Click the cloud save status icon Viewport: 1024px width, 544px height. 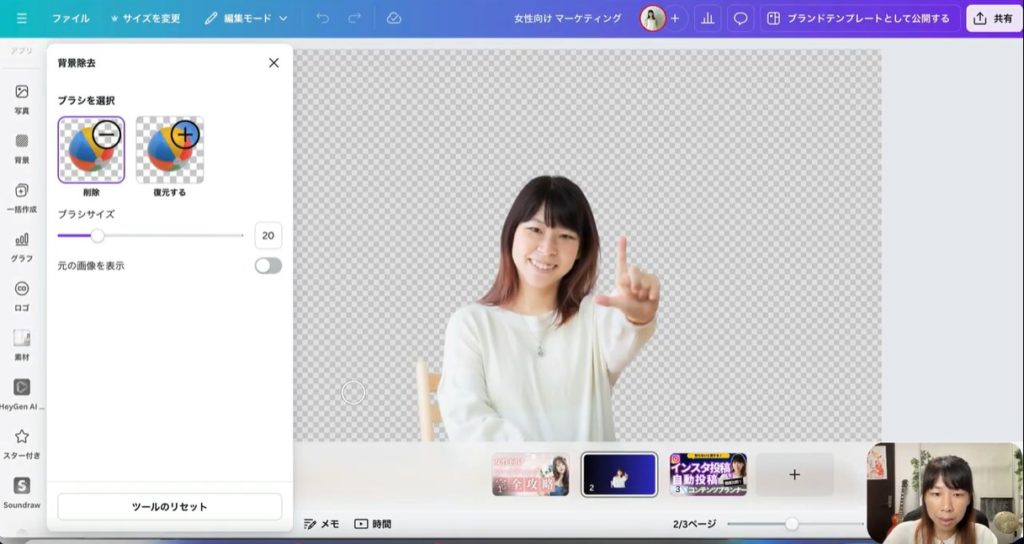394,18
